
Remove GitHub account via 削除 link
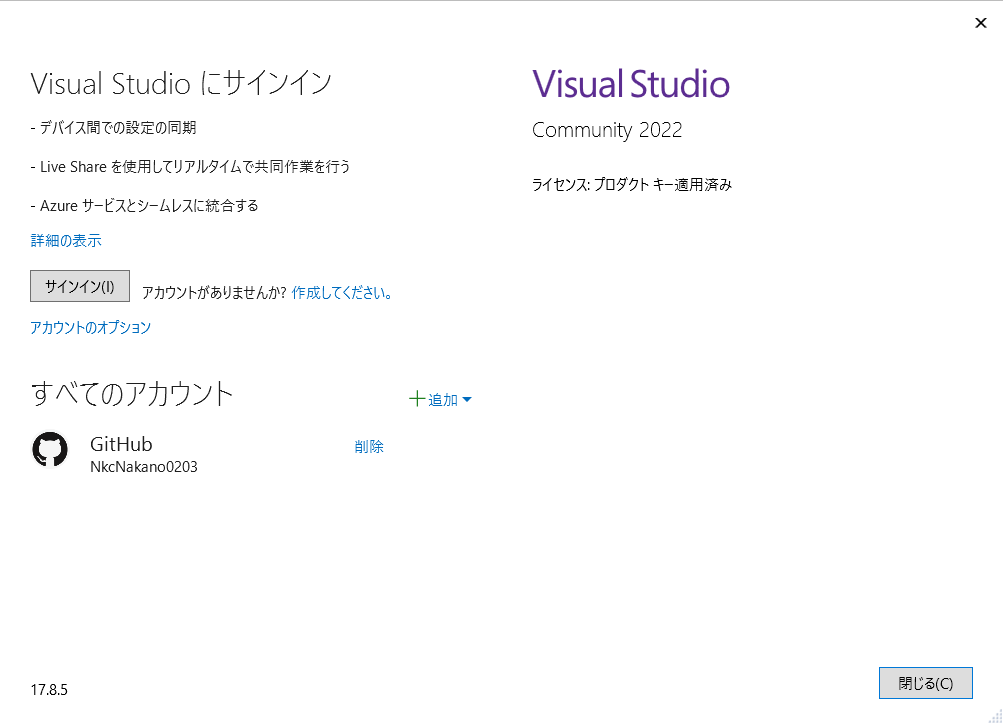click(368, 447)
